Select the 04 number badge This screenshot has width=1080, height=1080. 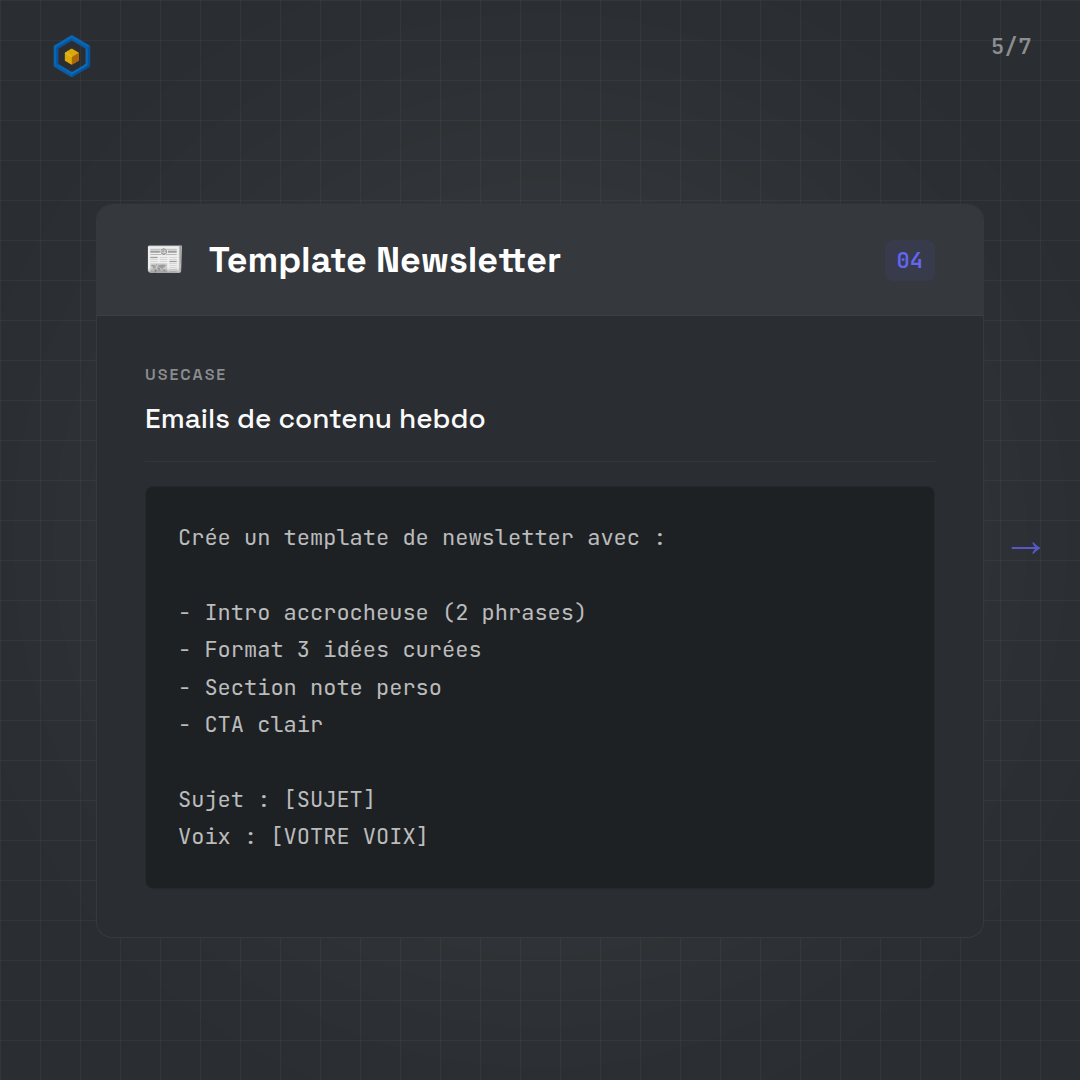point(909,261)
